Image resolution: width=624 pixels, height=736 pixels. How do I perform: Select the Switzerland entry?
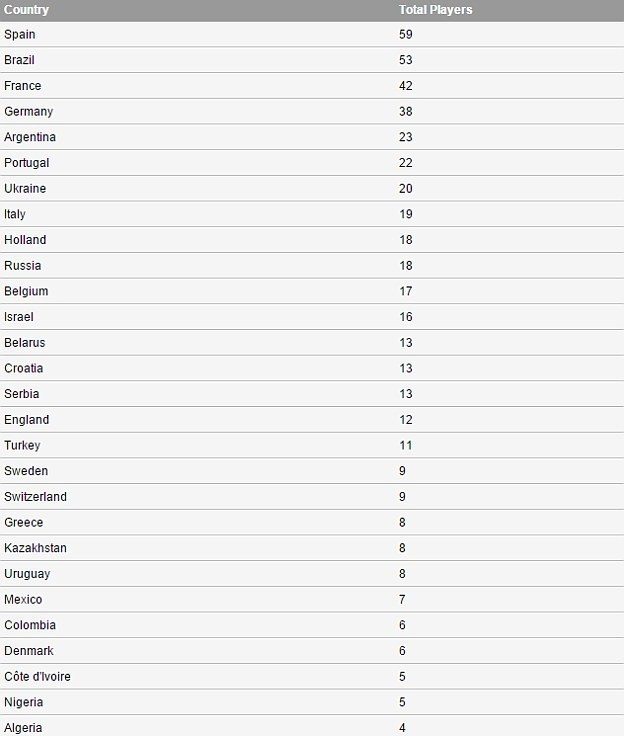click(x=36, y=497)
